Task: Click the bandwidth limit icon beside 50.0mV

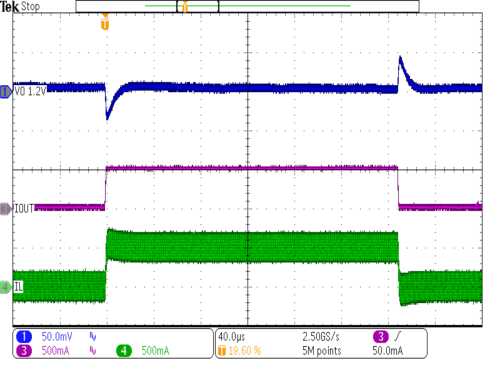Action: pyautogui.click(x=93, y=337)
